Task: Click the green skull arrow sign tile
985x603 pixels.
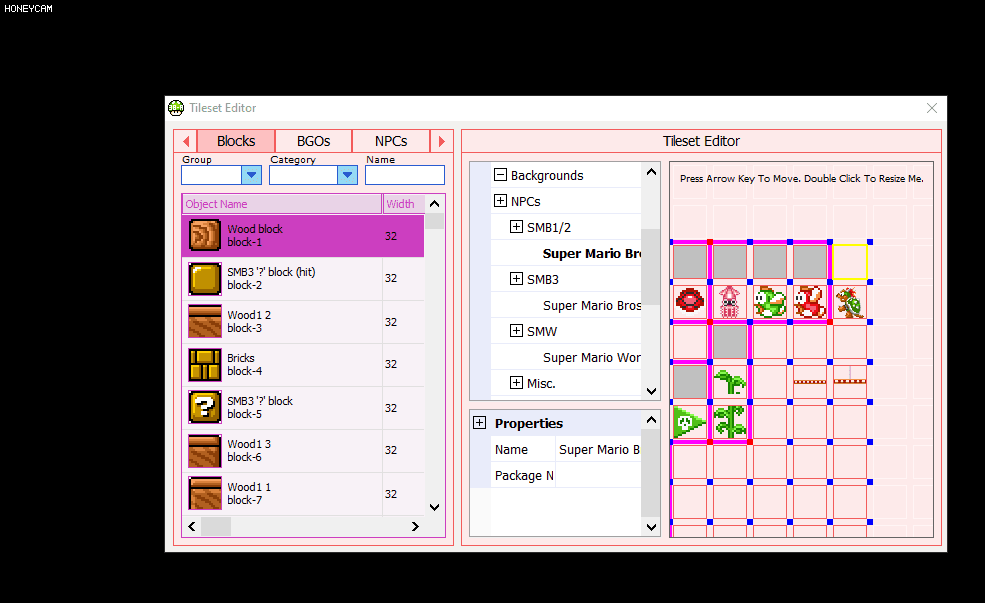Action: (690, 422)
